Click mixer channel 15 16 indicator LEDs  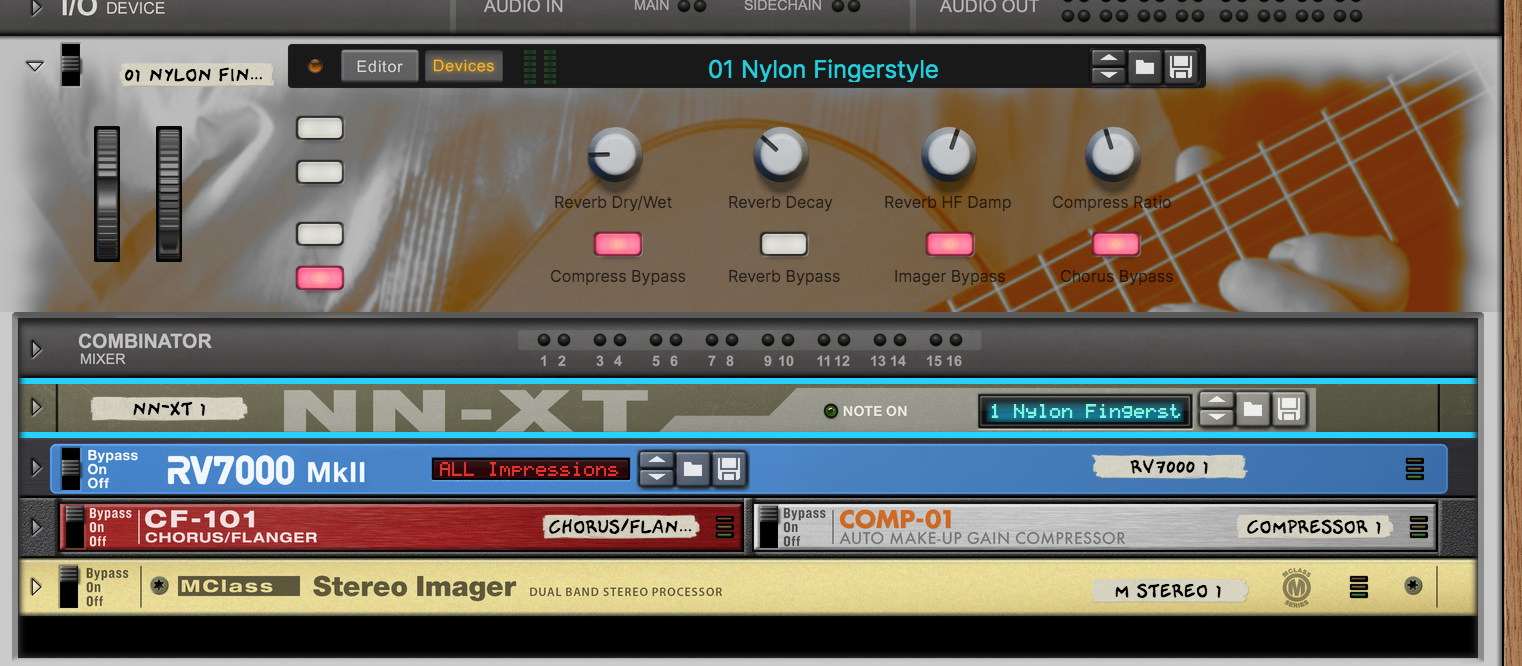(x=945, y=340)
